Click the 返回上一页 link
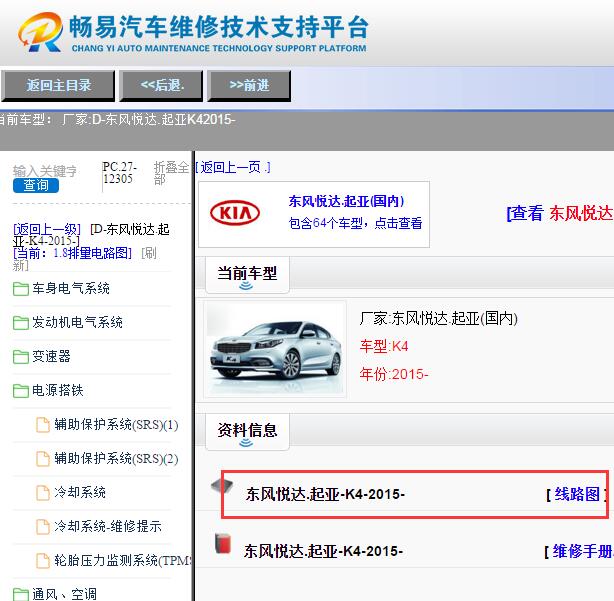 pos(233,168)
